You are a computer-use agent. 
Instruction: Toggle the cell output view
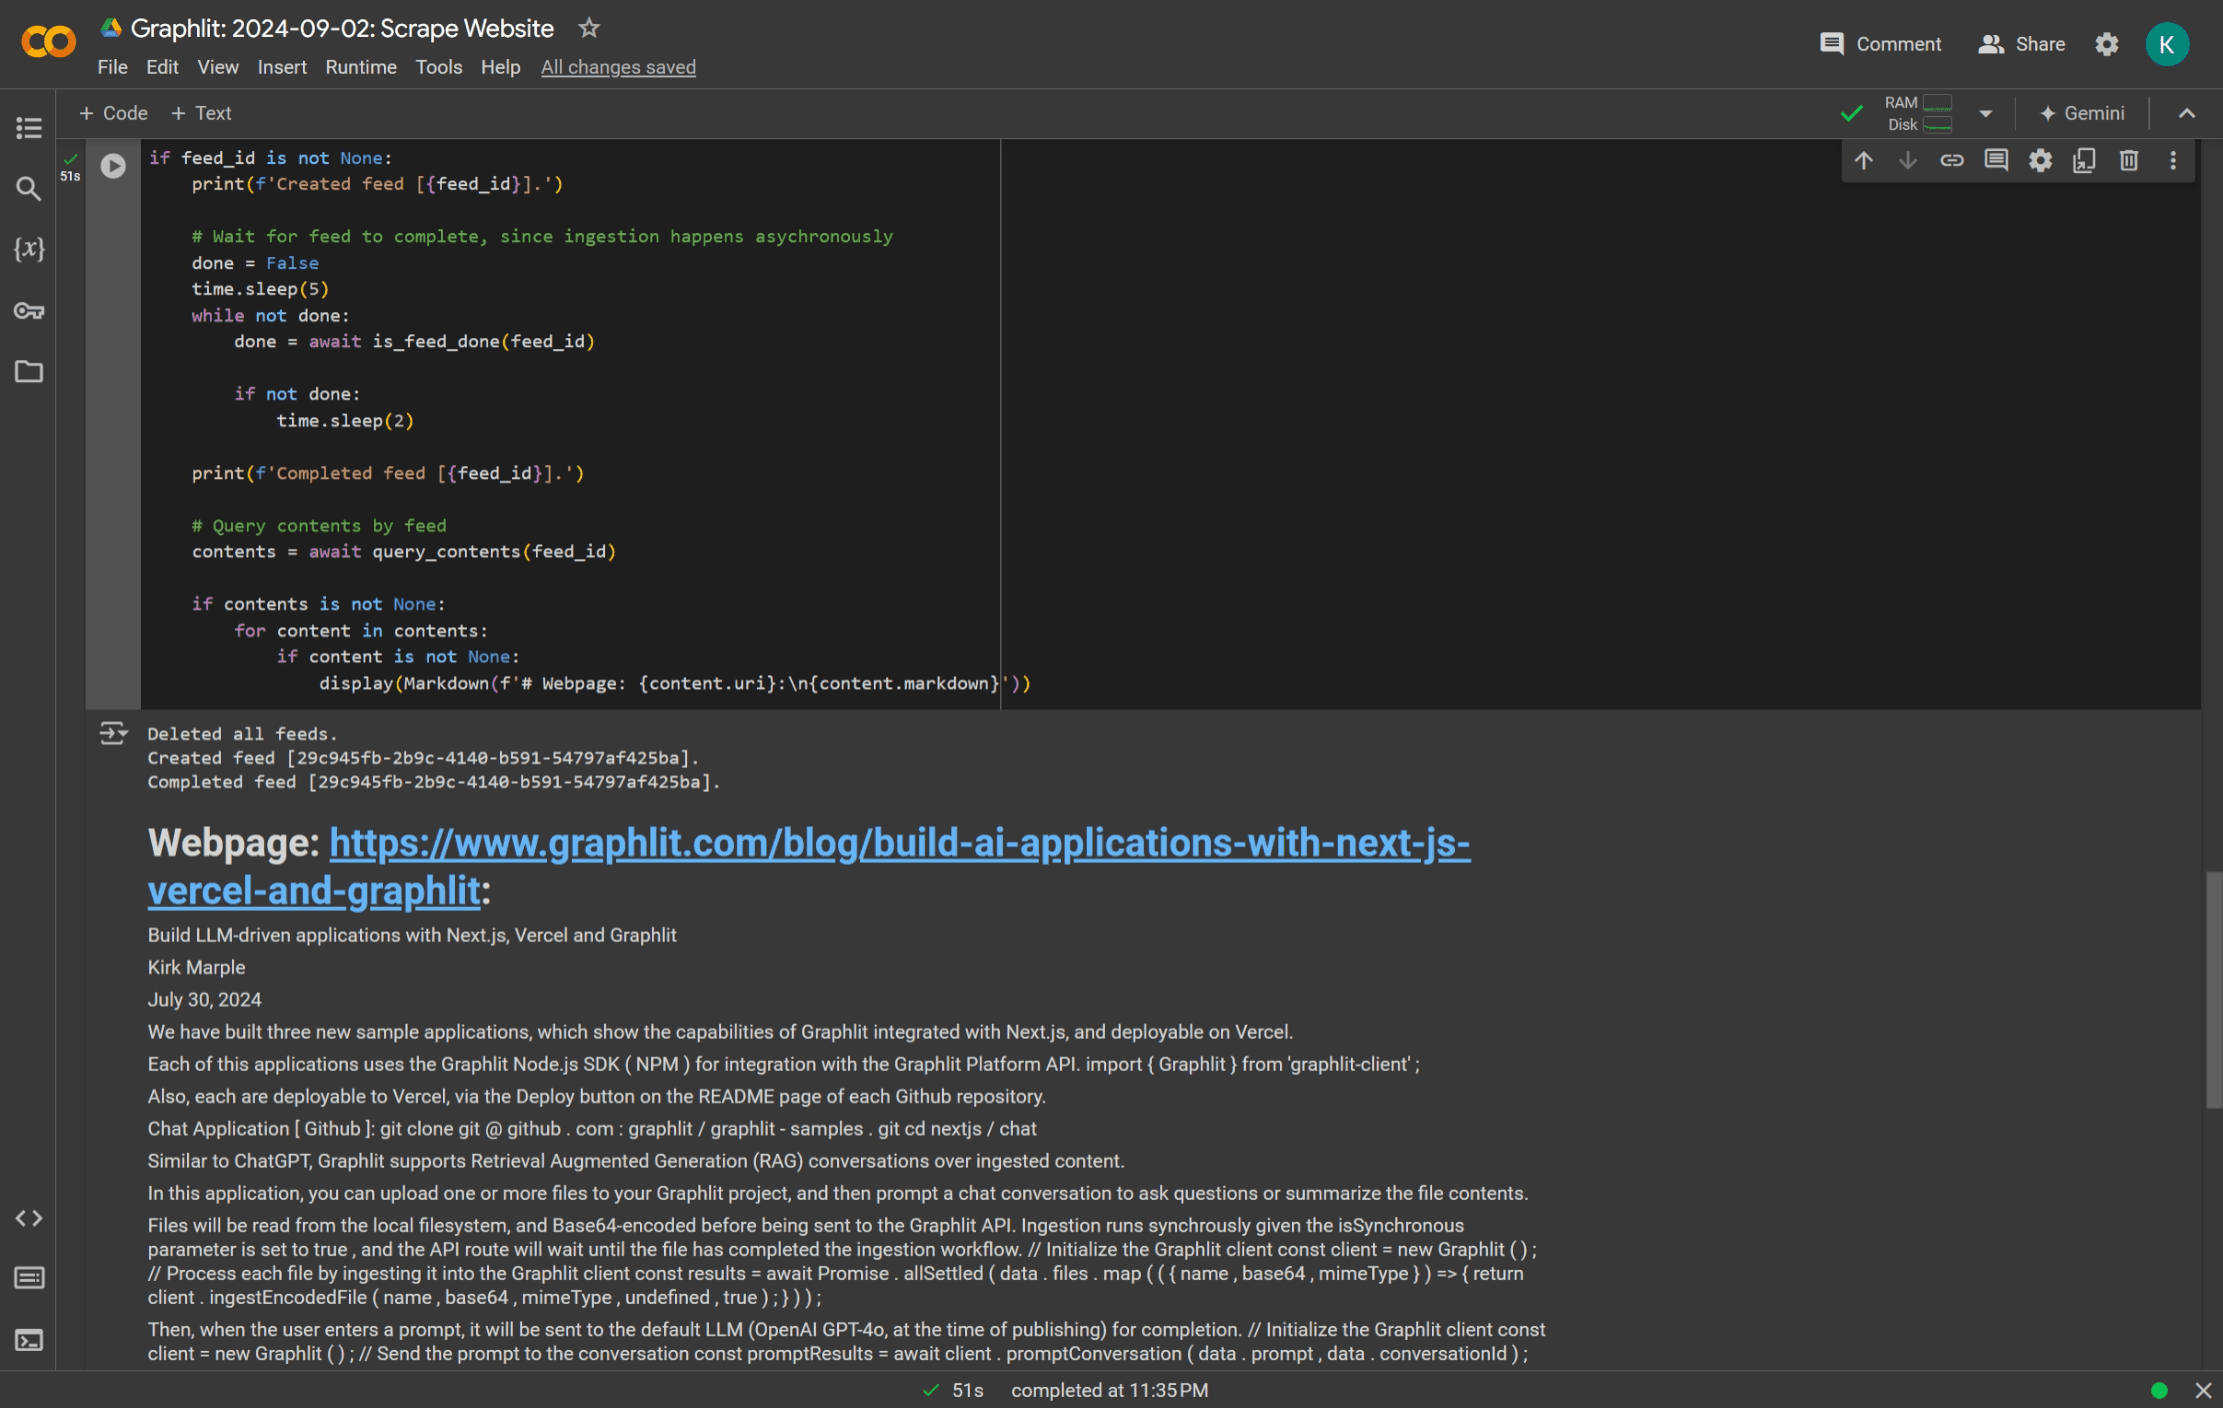pyautogui.click(x=113, y=734)
